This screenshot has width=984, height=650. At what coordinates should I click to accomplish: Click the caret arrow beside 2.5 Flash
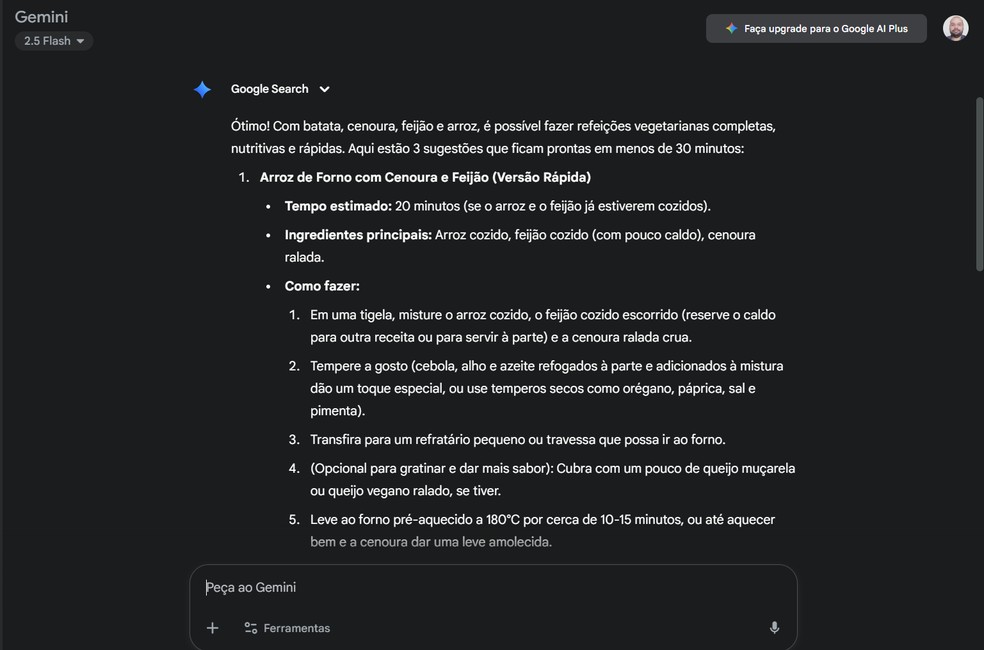coord(78,40)
